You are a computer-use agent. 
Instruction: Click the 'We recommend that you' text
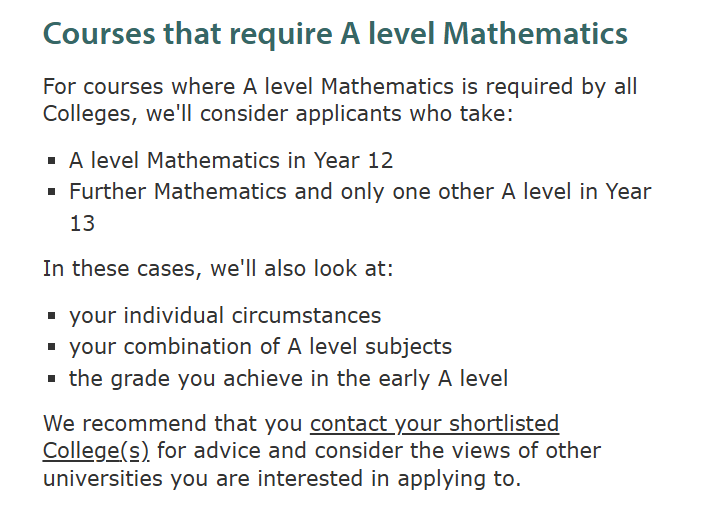(x=174, y=424)
